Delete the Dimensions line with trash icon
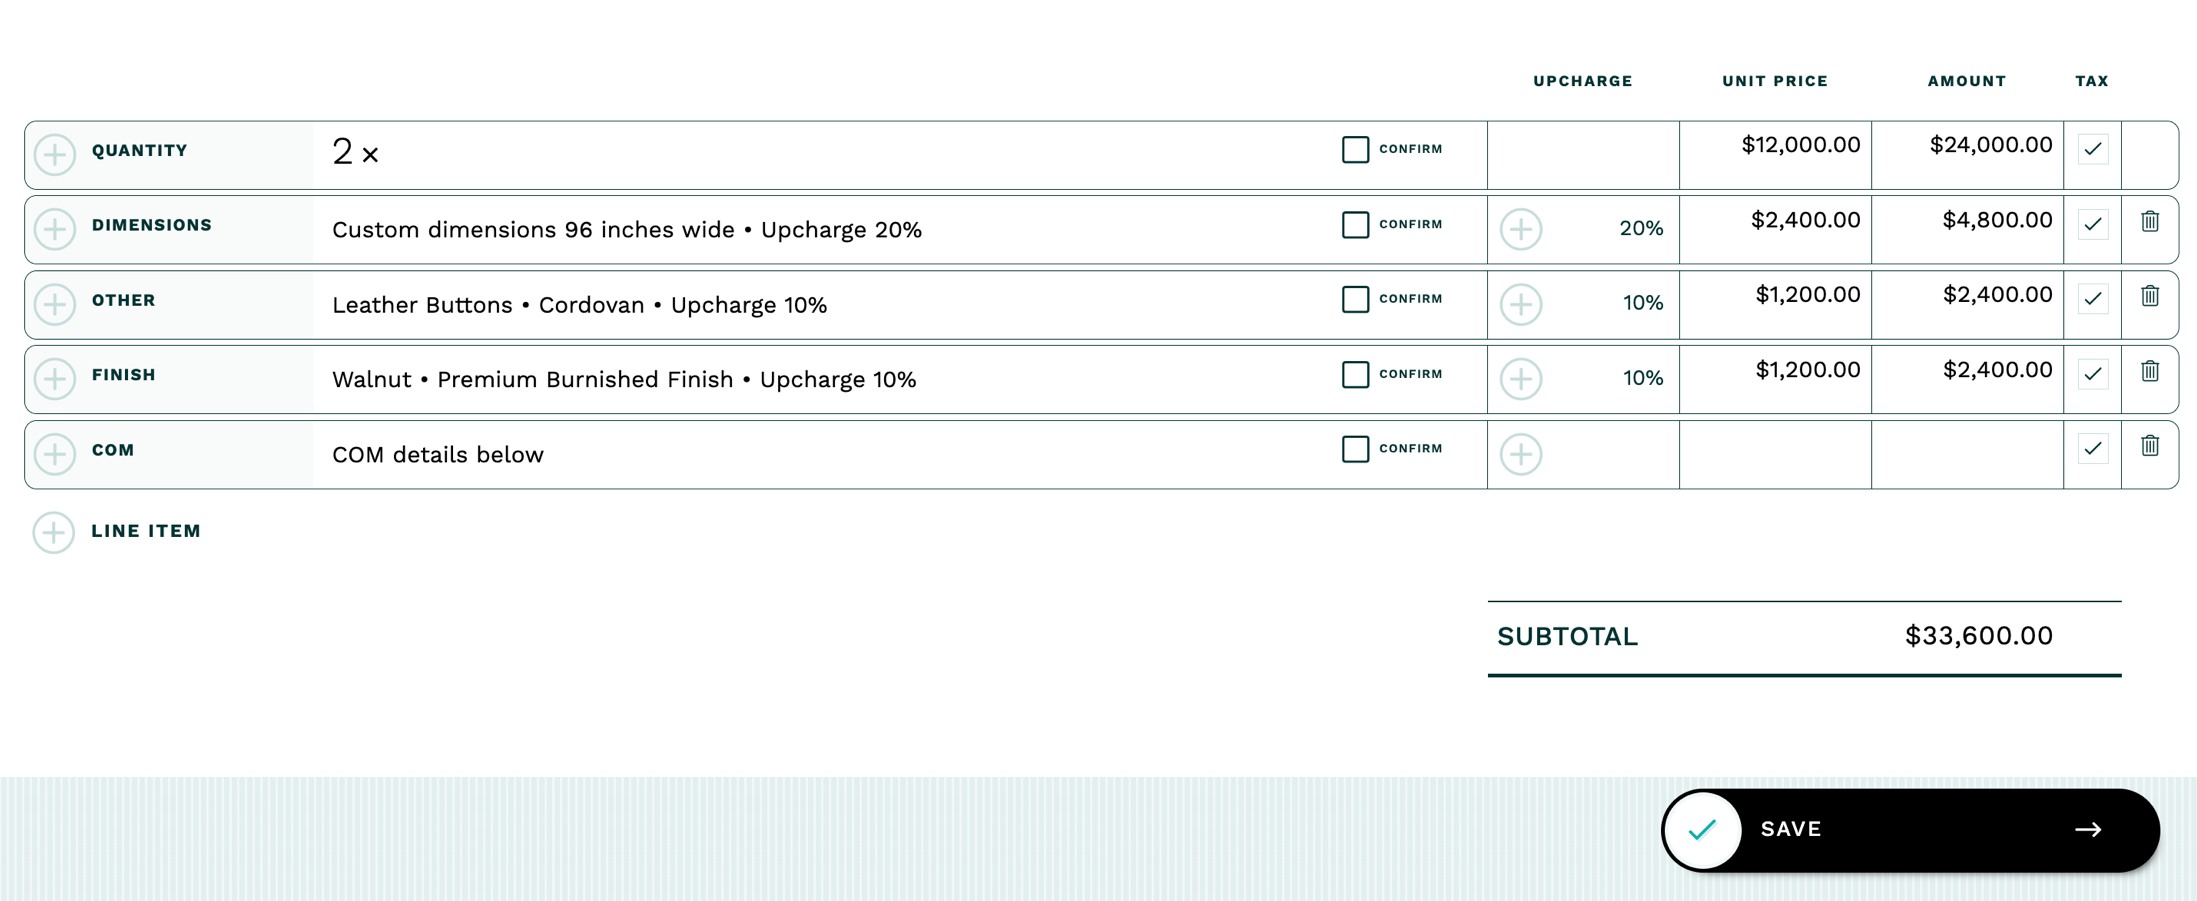 tap(2149, 222)
